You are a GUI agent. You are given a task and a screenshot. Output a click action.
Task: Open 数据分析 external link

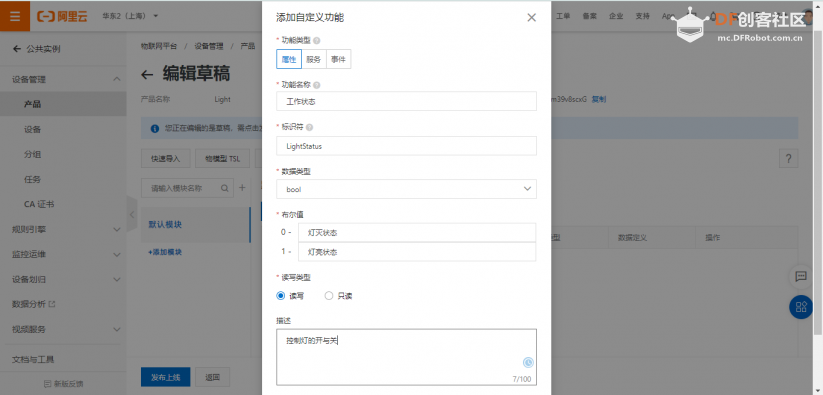pos(34,304)
